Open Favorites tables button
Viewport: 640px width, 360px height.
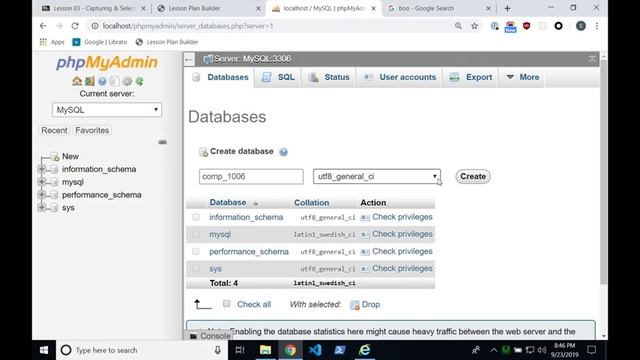pos(92,130)
